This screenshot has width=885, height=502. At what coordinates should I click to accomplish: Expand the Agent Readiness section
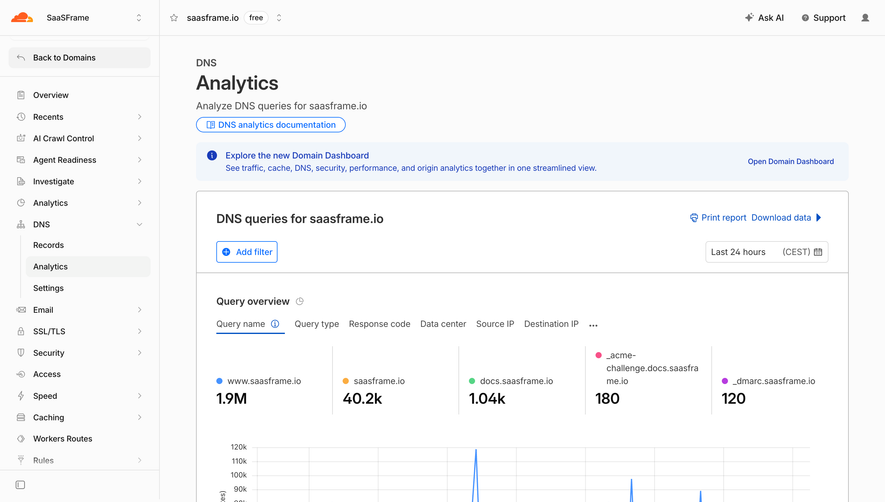click(139, 160)
